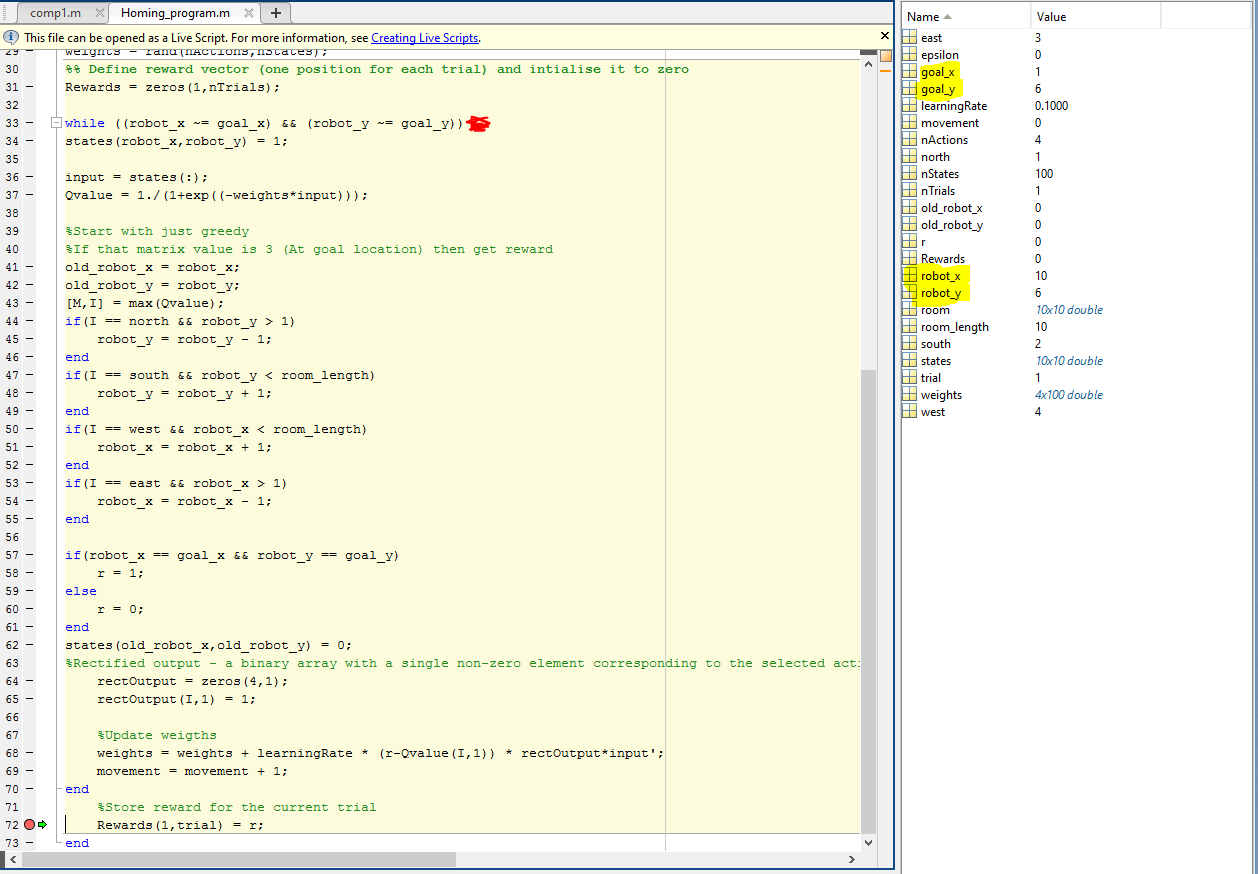Dismiss the Live Script notification bar

pos(884,35)
